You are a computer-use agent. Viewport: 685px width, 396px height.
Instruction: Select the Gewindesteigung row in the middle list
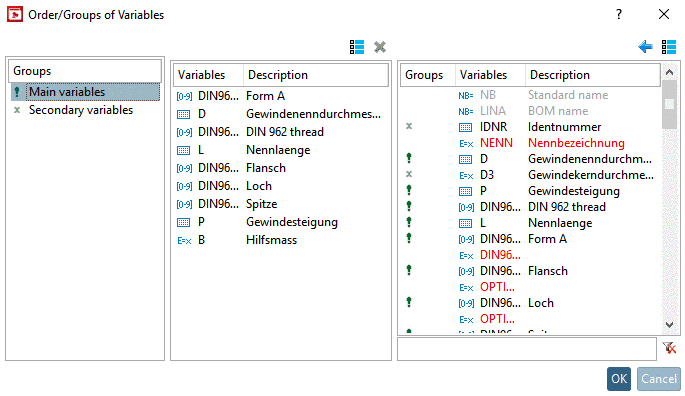tap(280, 222)
